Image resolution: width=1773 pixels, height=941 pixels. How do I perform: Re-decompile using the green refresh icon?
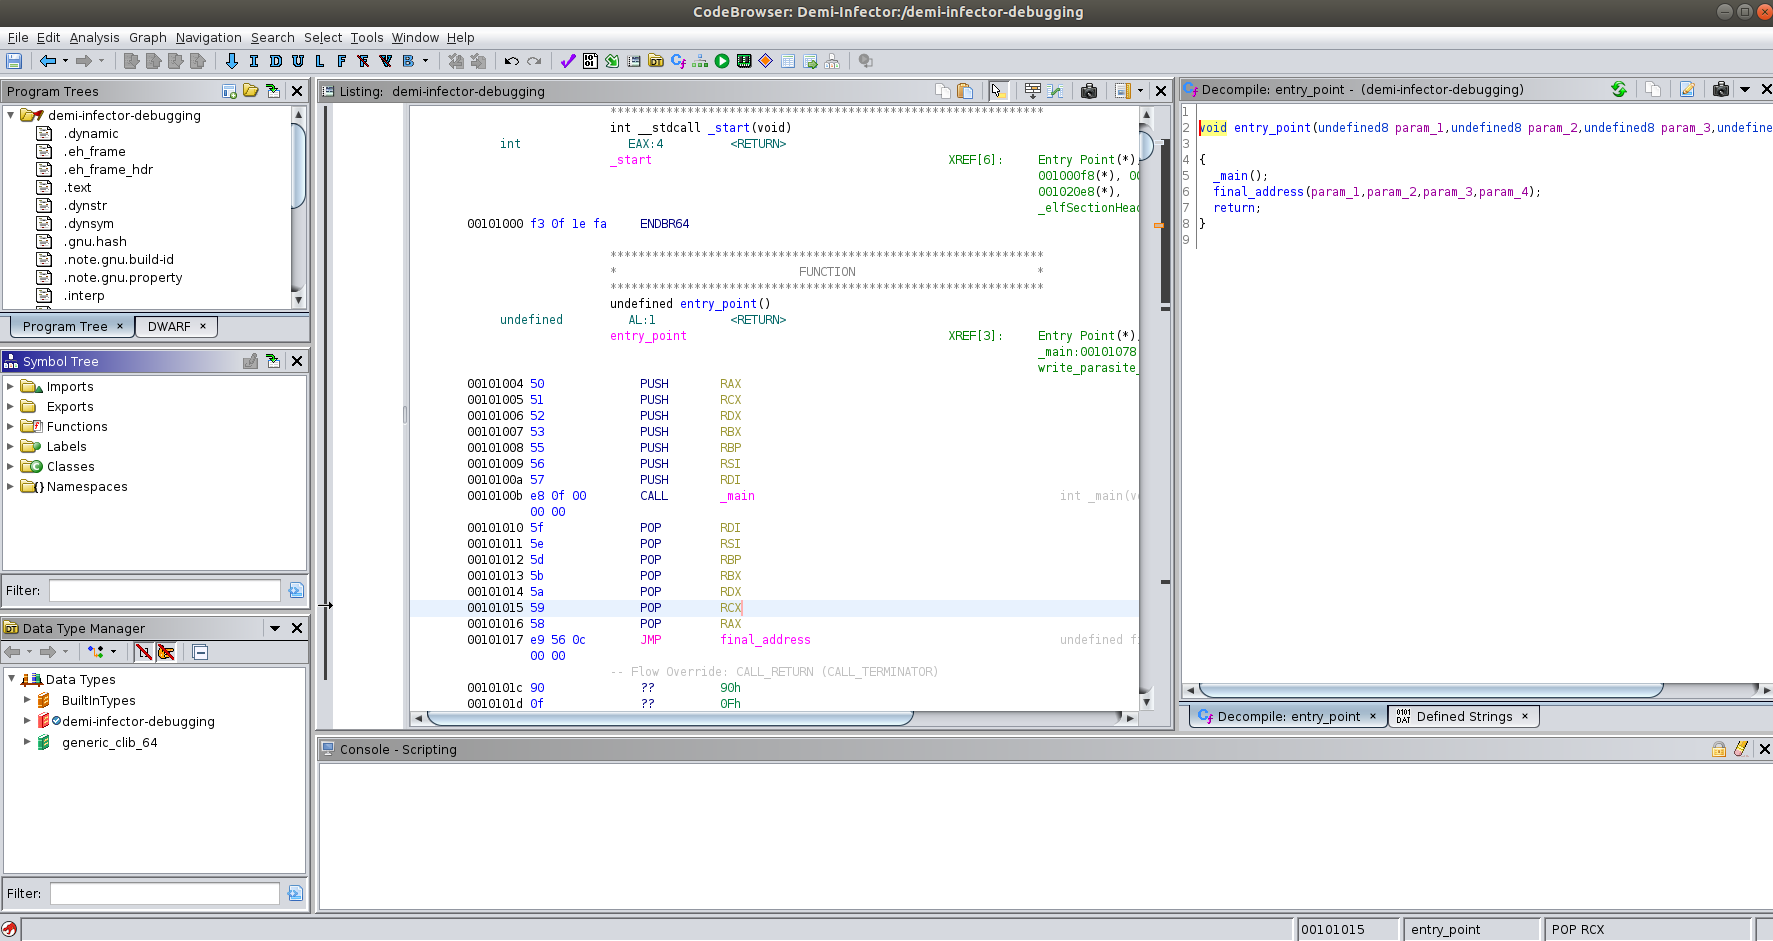click(1618, 90)
